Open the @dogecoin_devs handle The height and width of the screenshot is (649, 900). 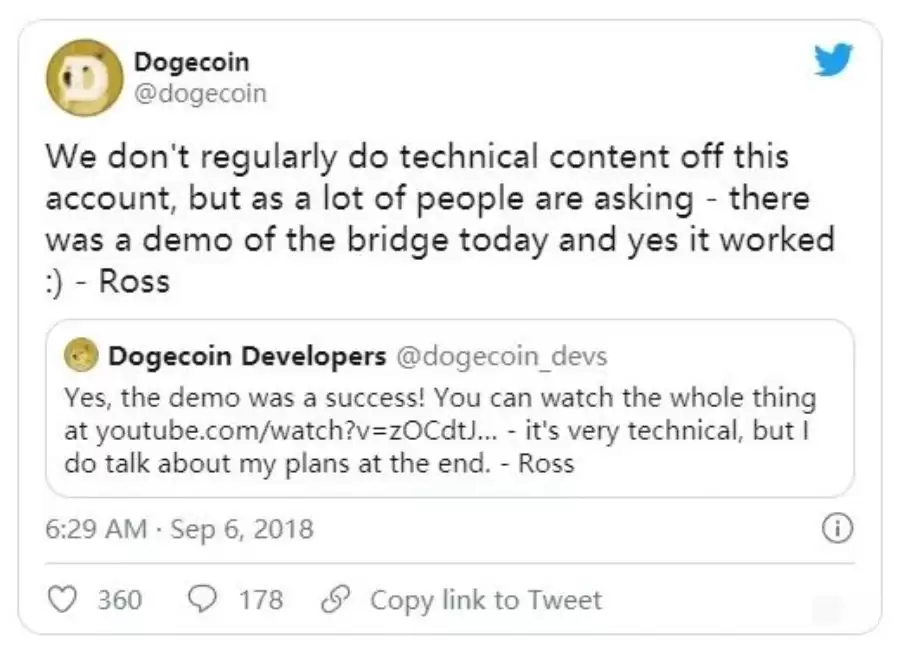[x=502, y=355]
